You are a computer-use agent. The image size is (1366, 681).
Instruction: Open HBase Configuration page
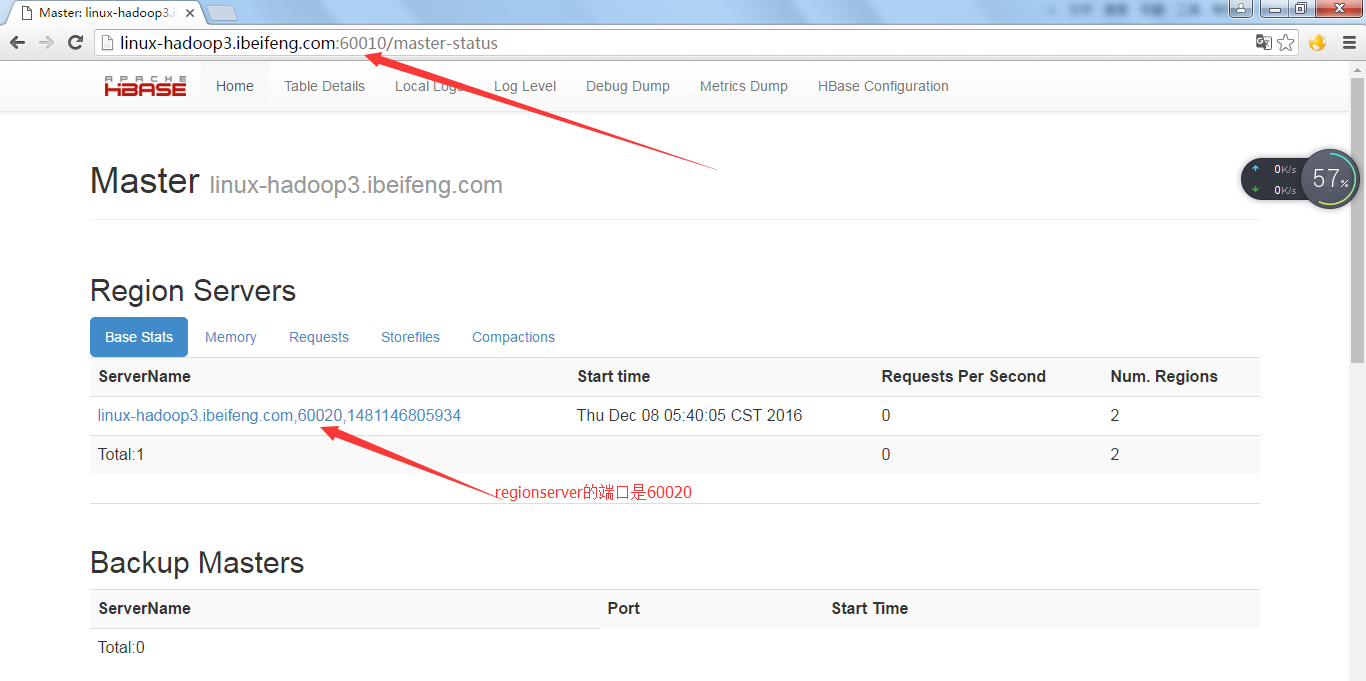coord(883,86)
